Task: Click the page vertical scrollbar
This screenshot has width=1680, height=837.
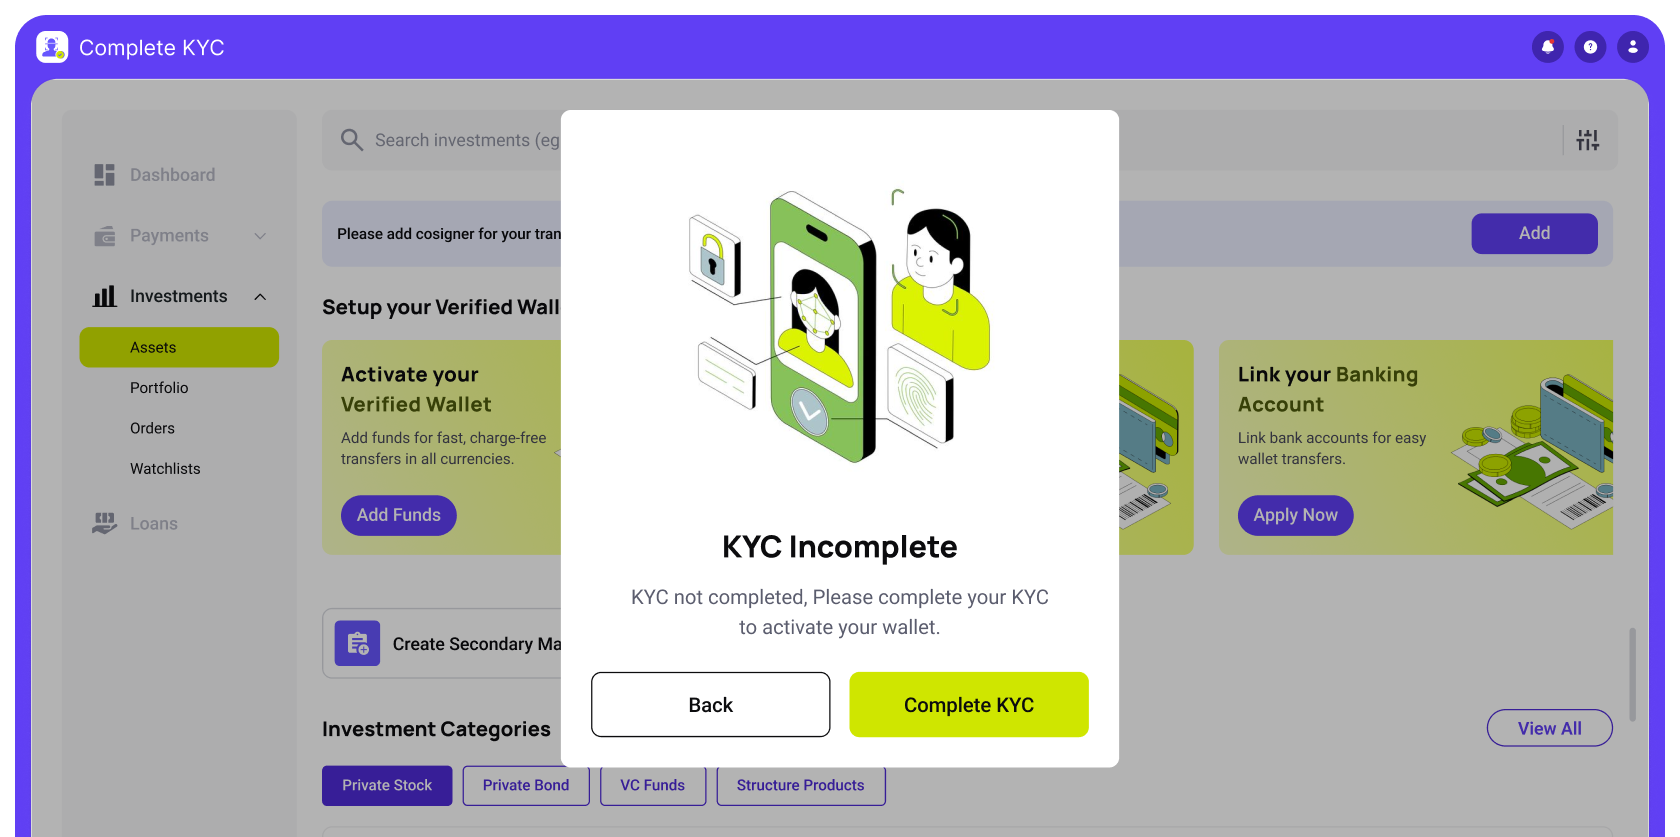Action: tap(1632, 675)
